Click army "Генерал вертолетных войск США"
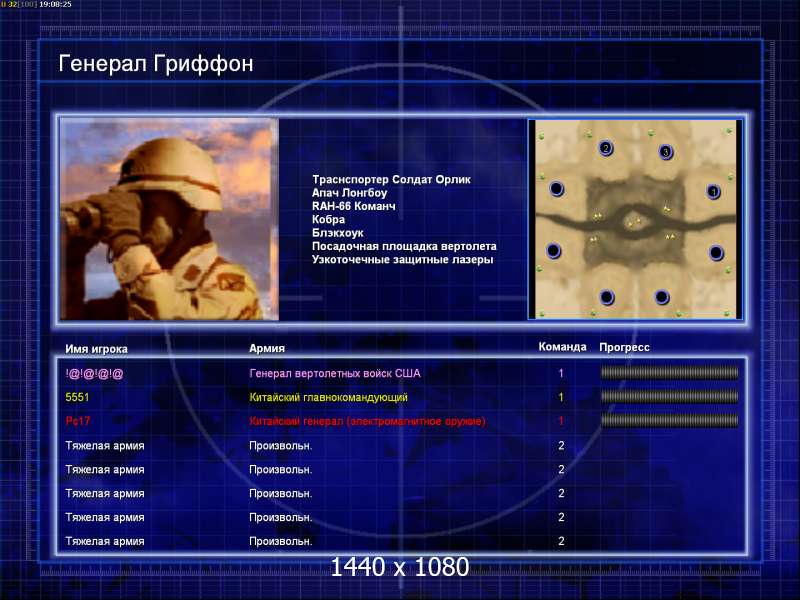This screenshot has width=800, height=600. [335, 373]
